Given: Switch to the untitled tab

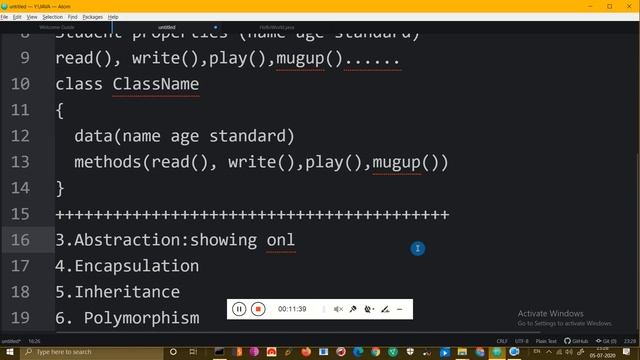Looking at the screenshot, I should click(x=167, y=27).
